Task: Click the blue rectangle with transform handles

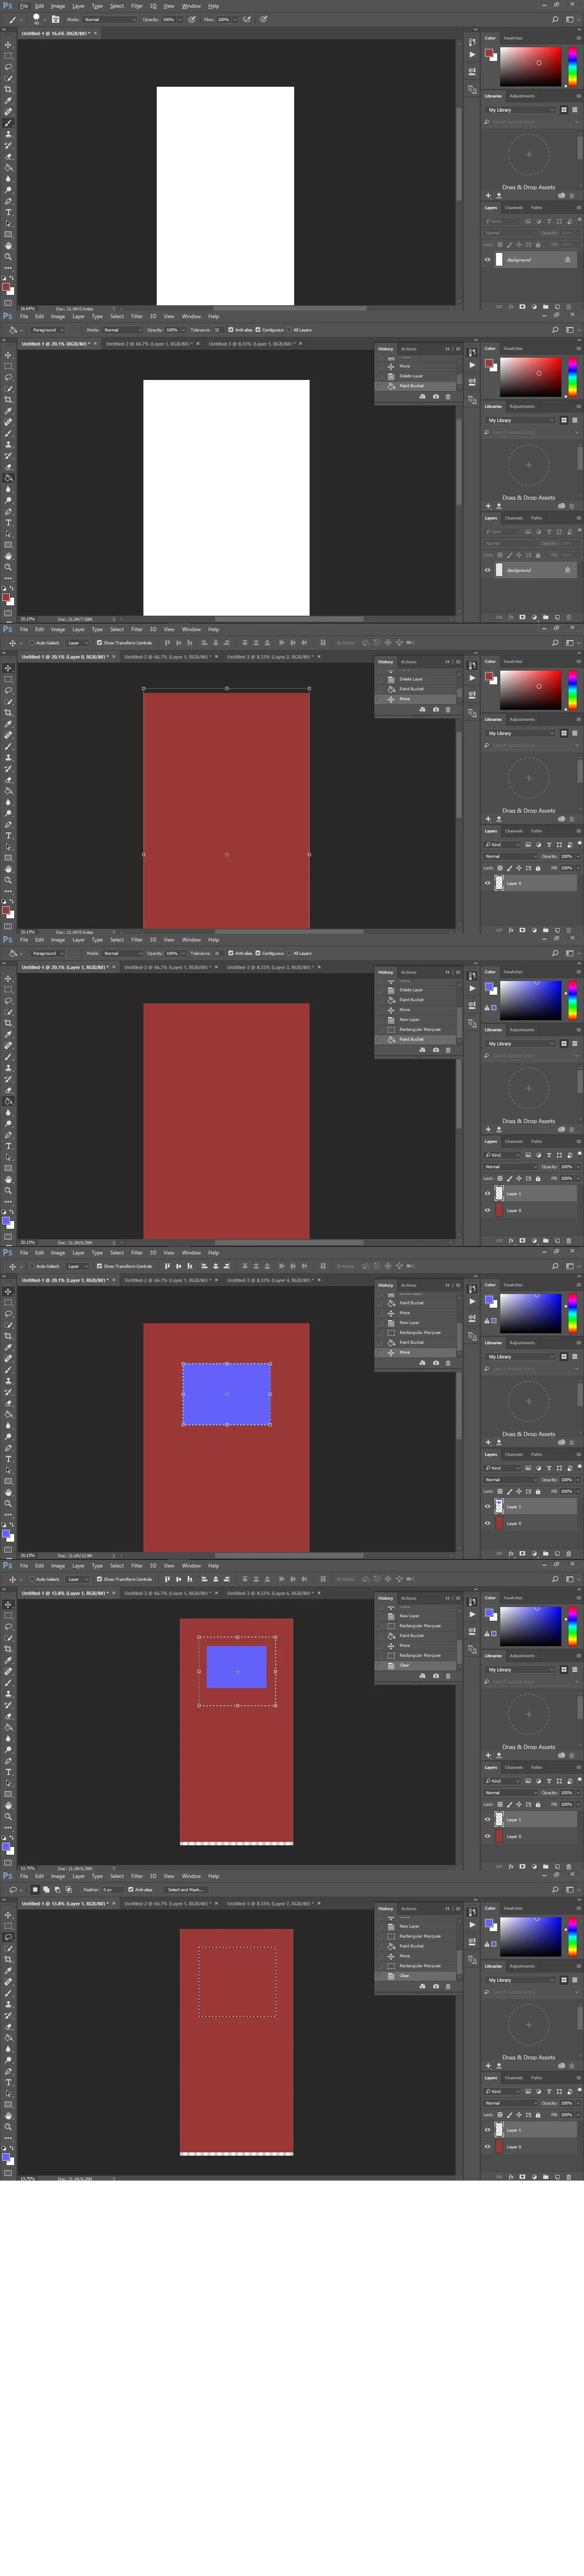Action: coord(227,1394)
